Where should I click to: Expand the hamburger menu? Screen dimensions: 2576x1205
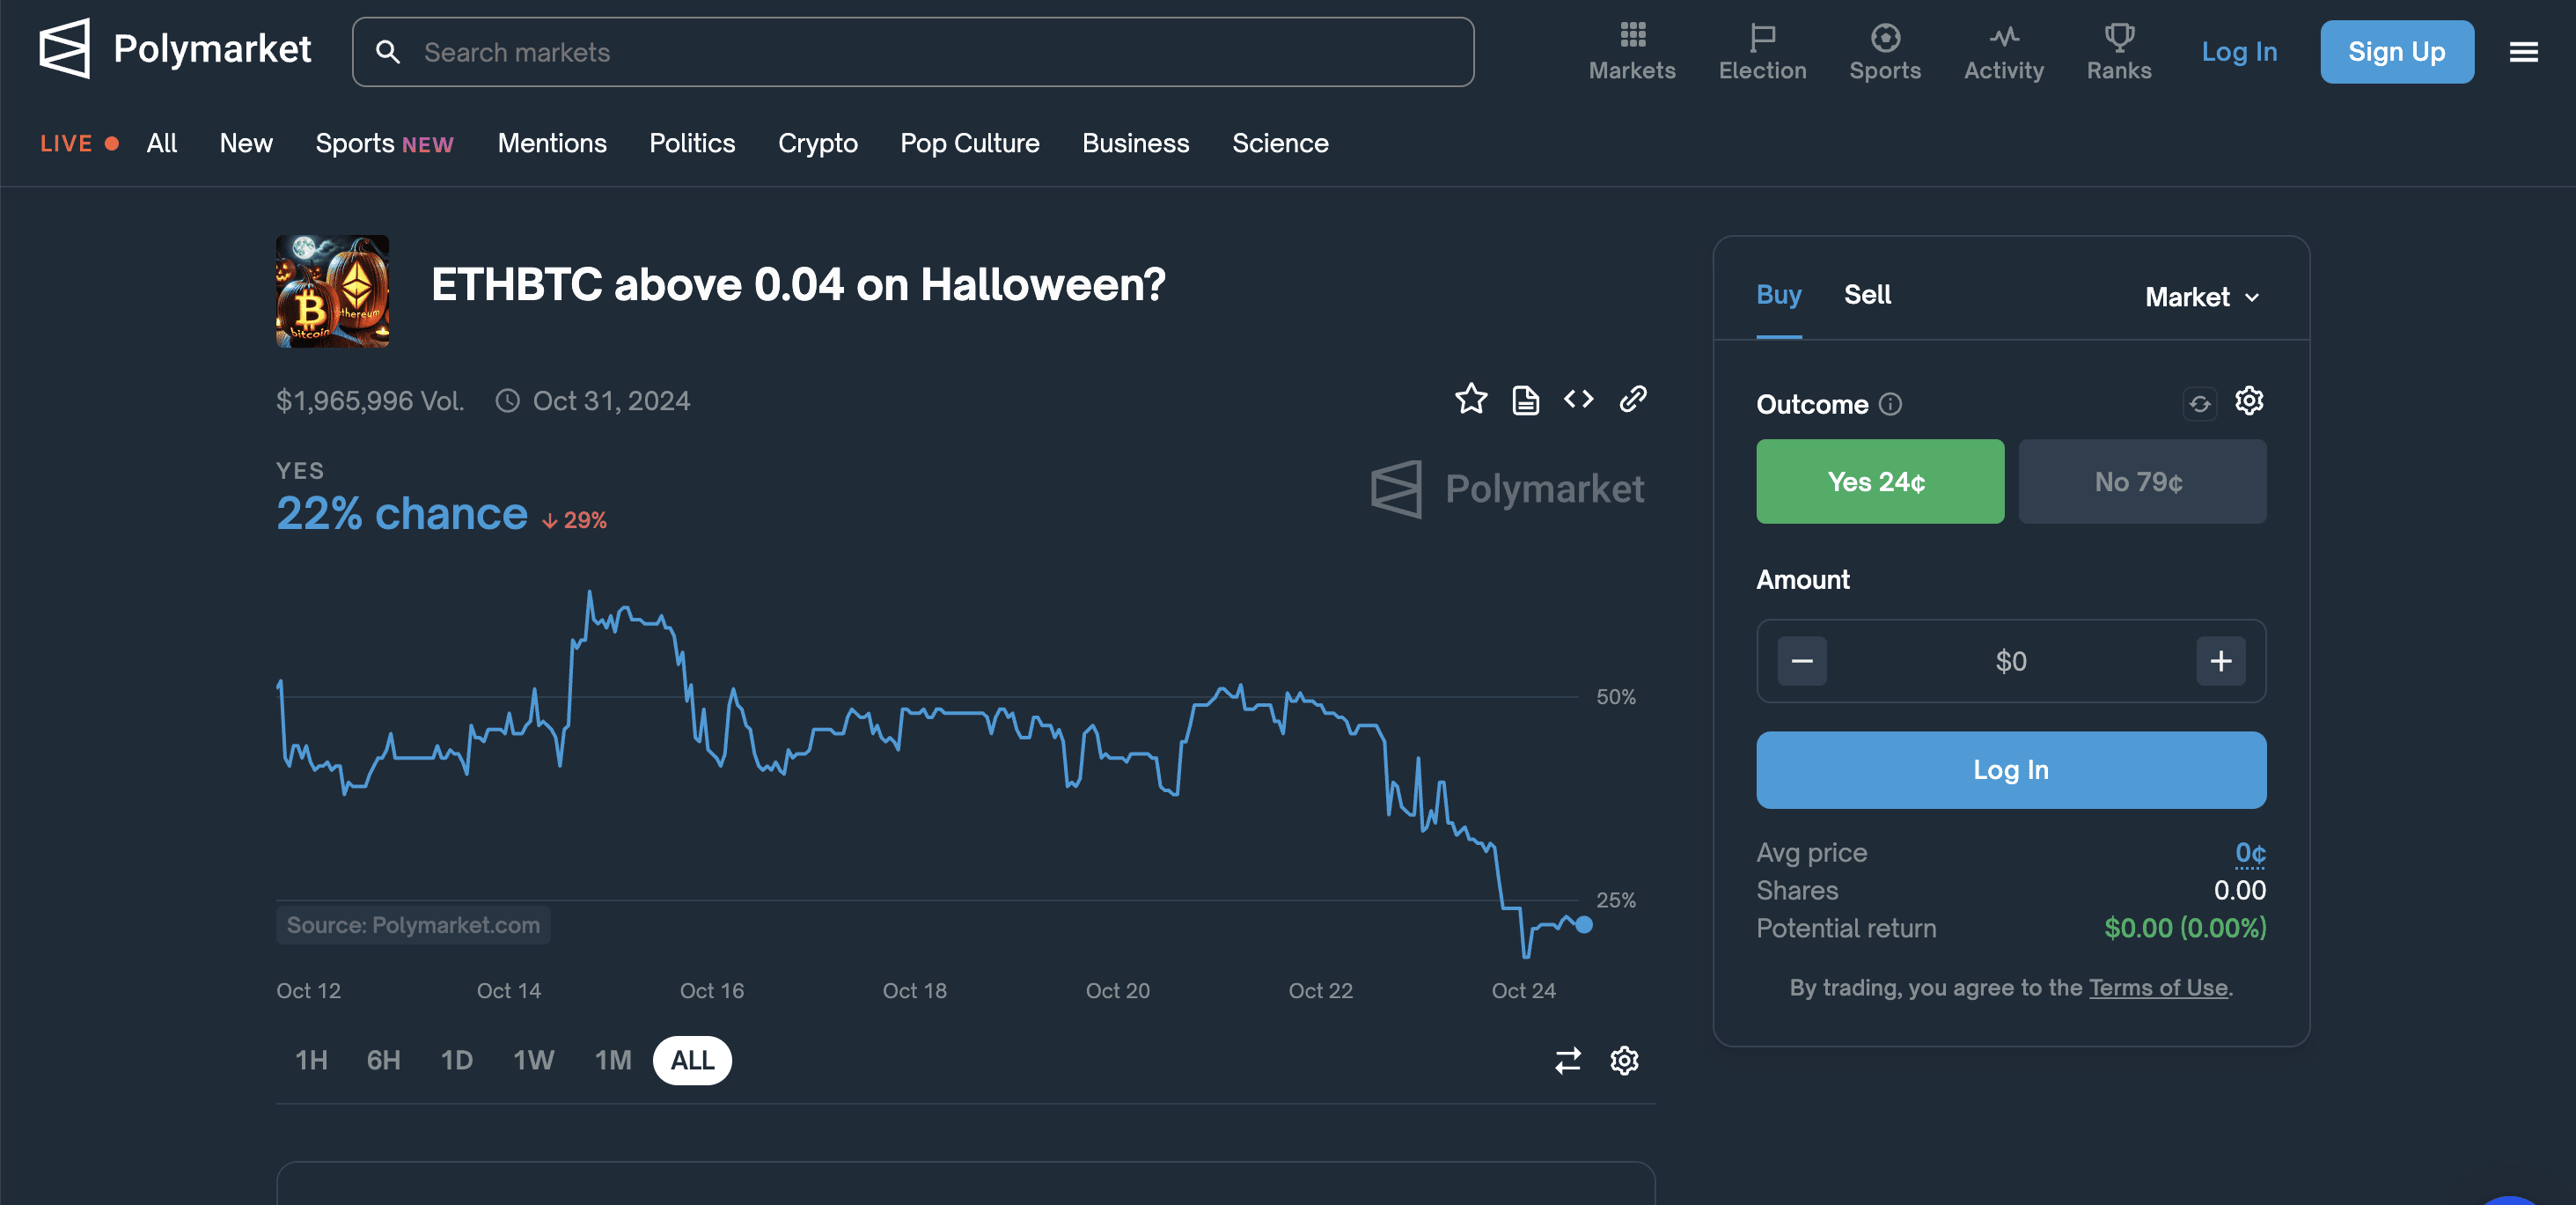(x=2524, y=52)
